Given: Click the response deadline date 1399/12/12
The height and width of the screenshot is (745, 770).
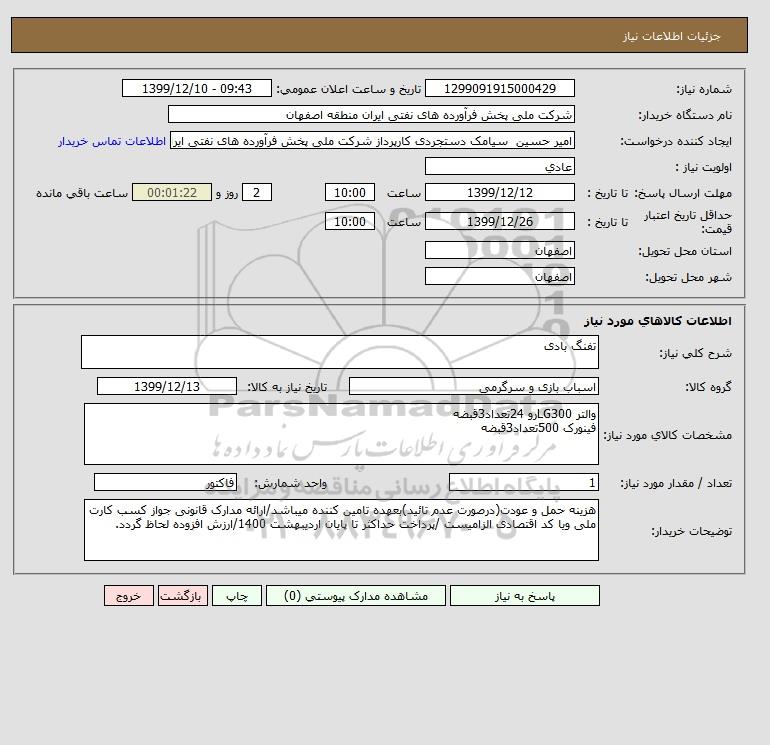Looking at the screenshot, I should tap(499, 193).
